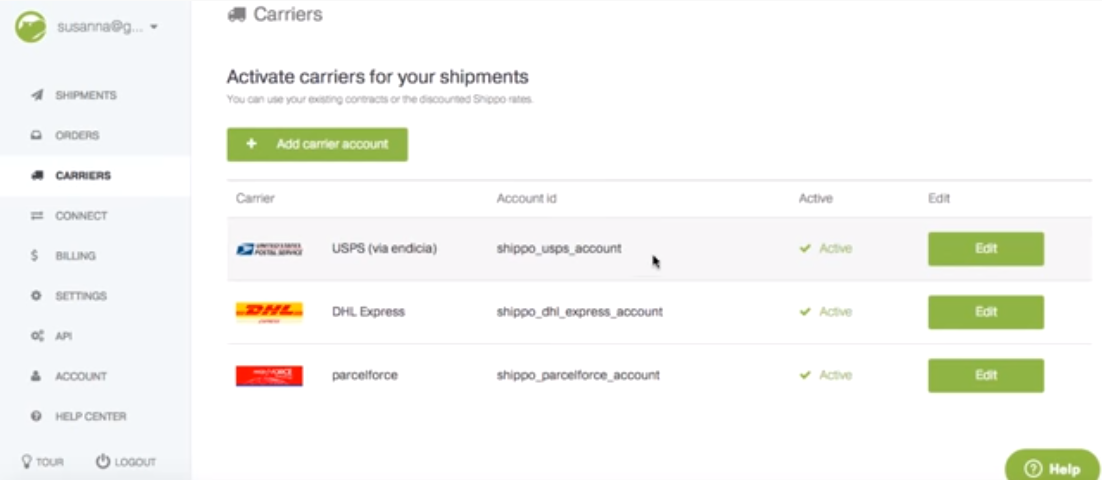Click the Orders inbox icon
The height and width of the screenshot is (480, 1102).
click(x=36, y=135)
